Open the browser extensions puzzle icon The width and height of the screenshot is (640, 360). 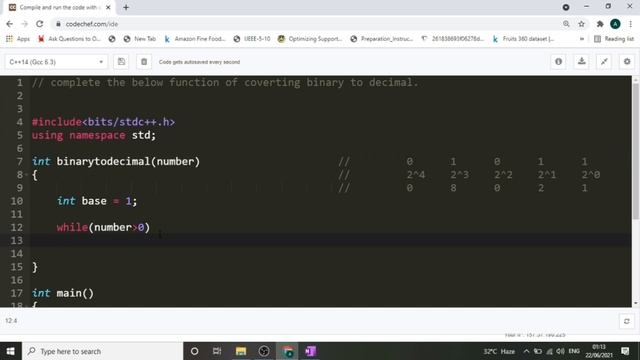click(x=600, y=24)
